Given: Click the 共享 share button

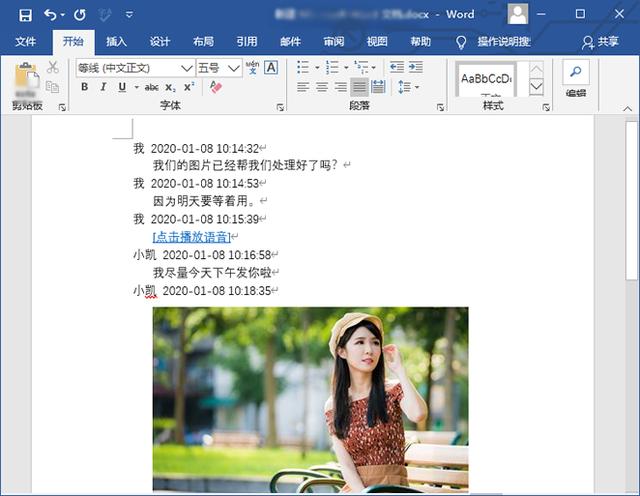Looking at the screenshot, I should tap(600, 42).
